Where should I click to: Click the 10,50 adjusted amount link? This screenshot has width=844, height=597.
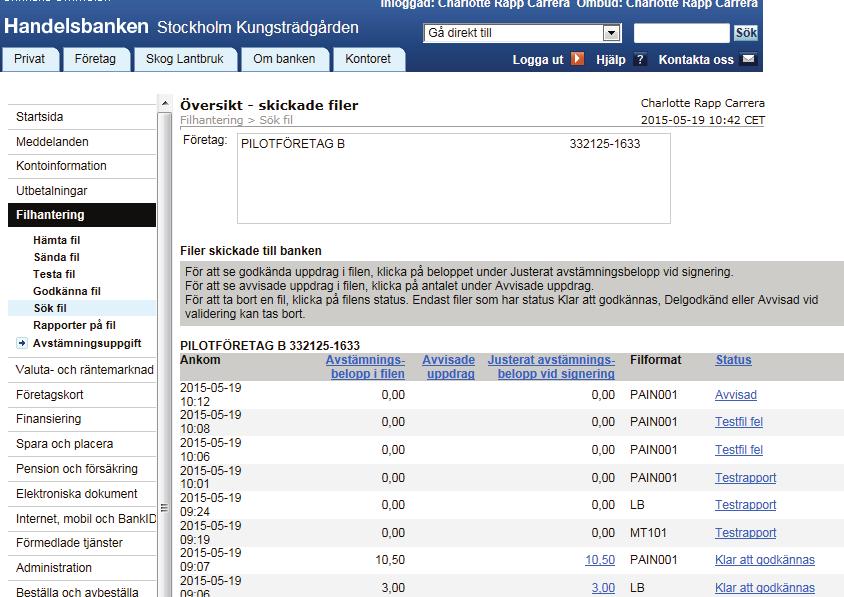(x=600, y=560)
